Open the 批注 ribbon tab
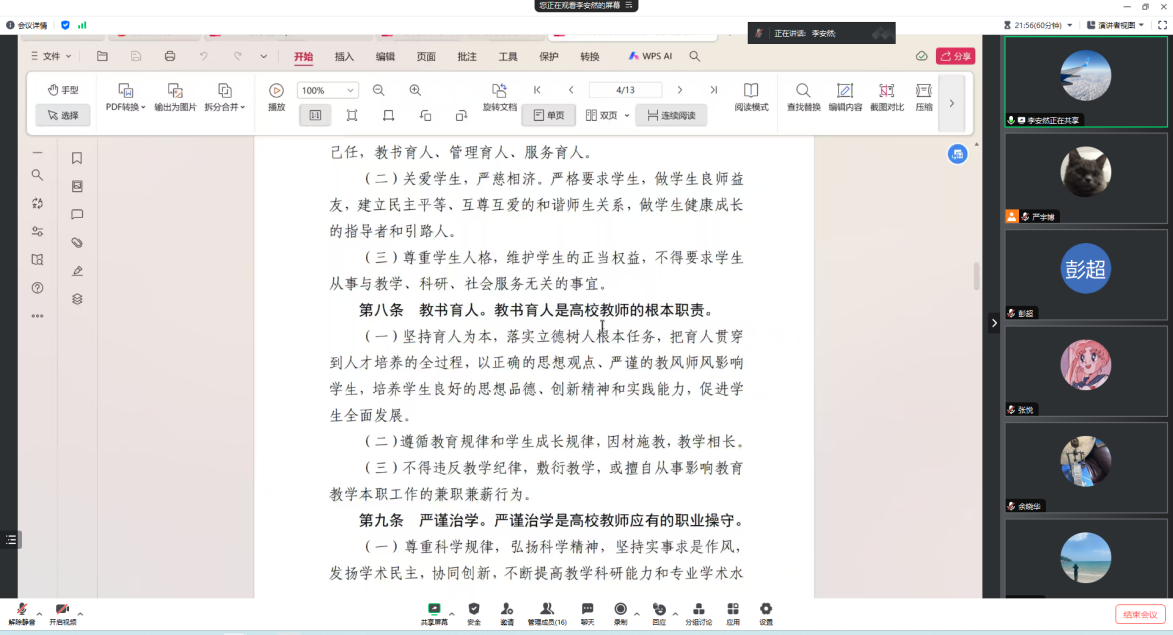The height and width of the screenshot is (635, 1173). (467, 57)
